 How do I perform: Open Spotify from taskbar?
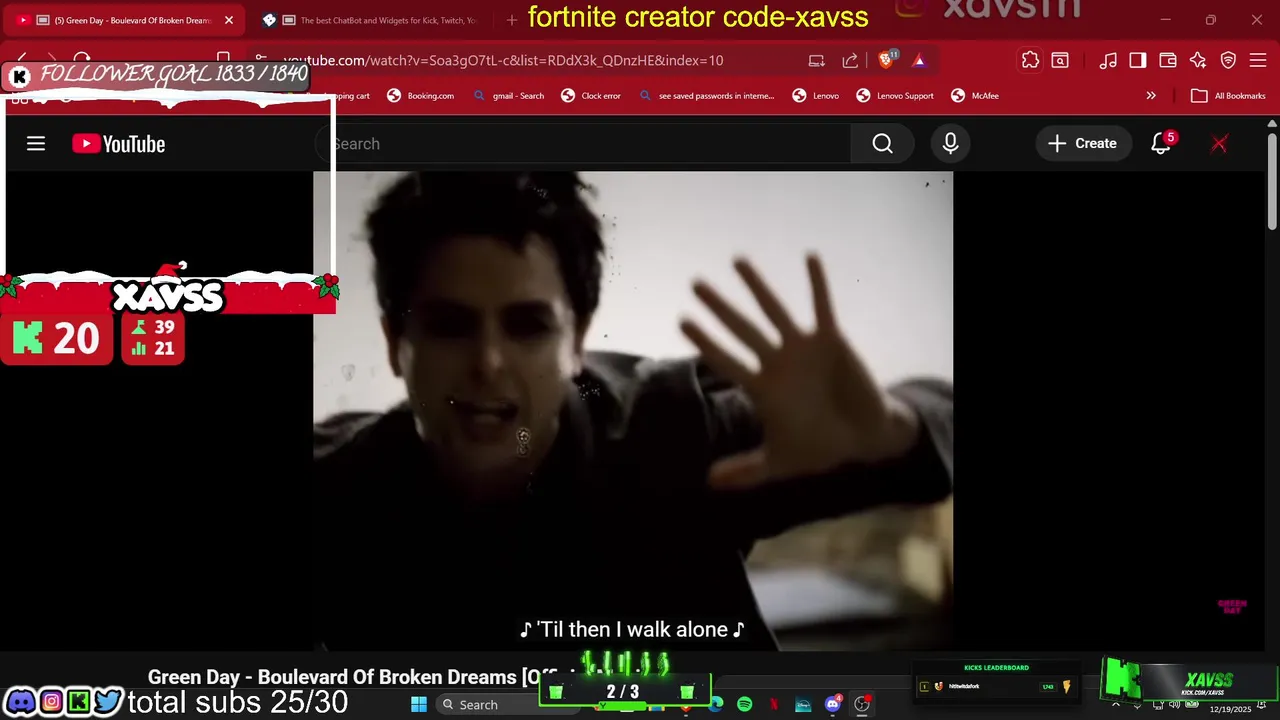[x=745, y=704]
